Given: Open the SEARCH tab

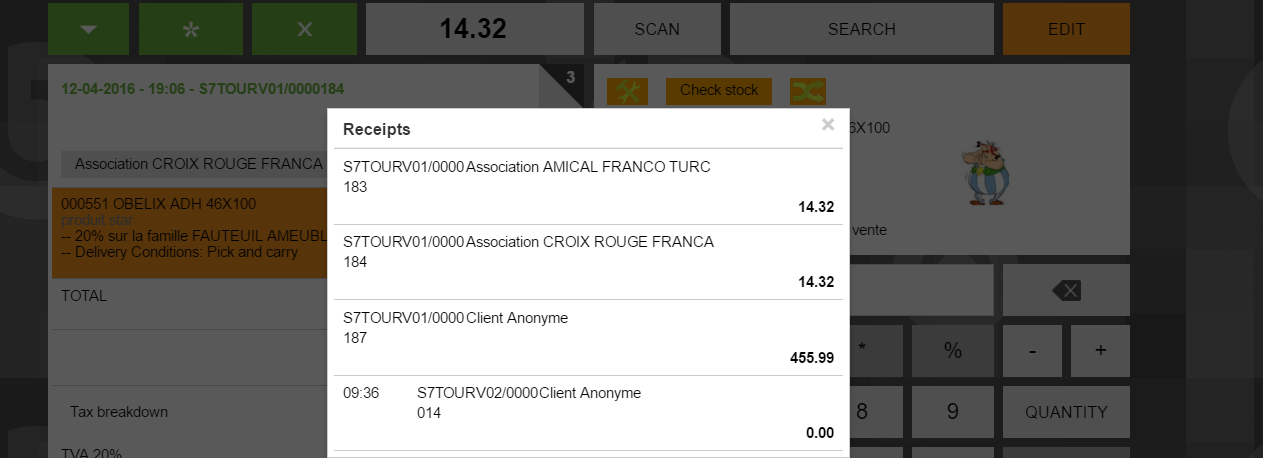Looking at the screenshot, I should pyautogui.click(x=861, y=29).
